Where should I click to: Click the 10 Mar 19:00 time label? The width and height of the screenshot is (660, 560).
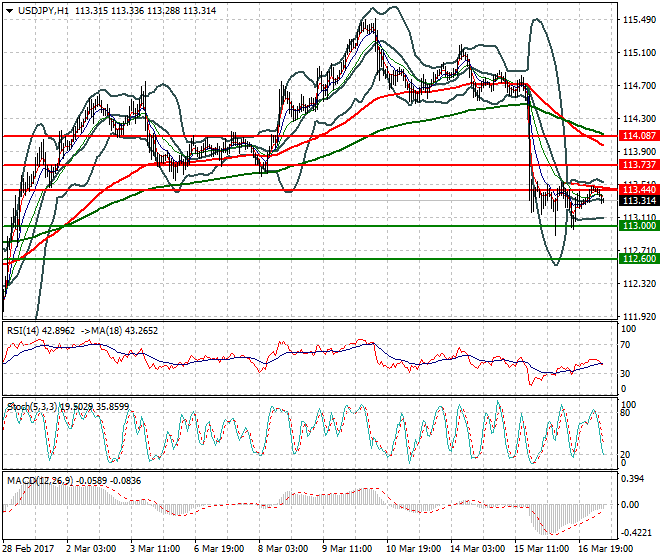coord(413,549)
